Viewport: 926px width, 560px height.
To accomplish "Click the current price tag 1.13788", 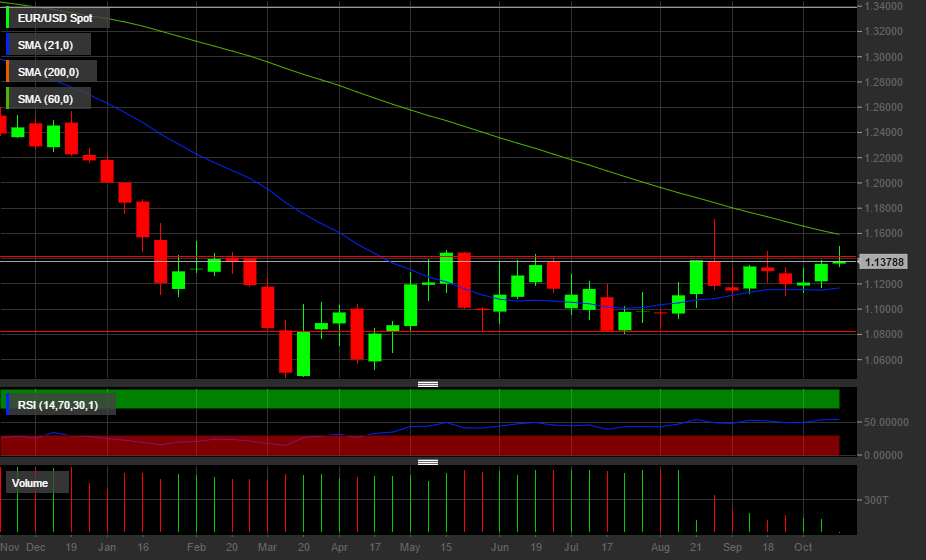I will (x=884, y=262).
